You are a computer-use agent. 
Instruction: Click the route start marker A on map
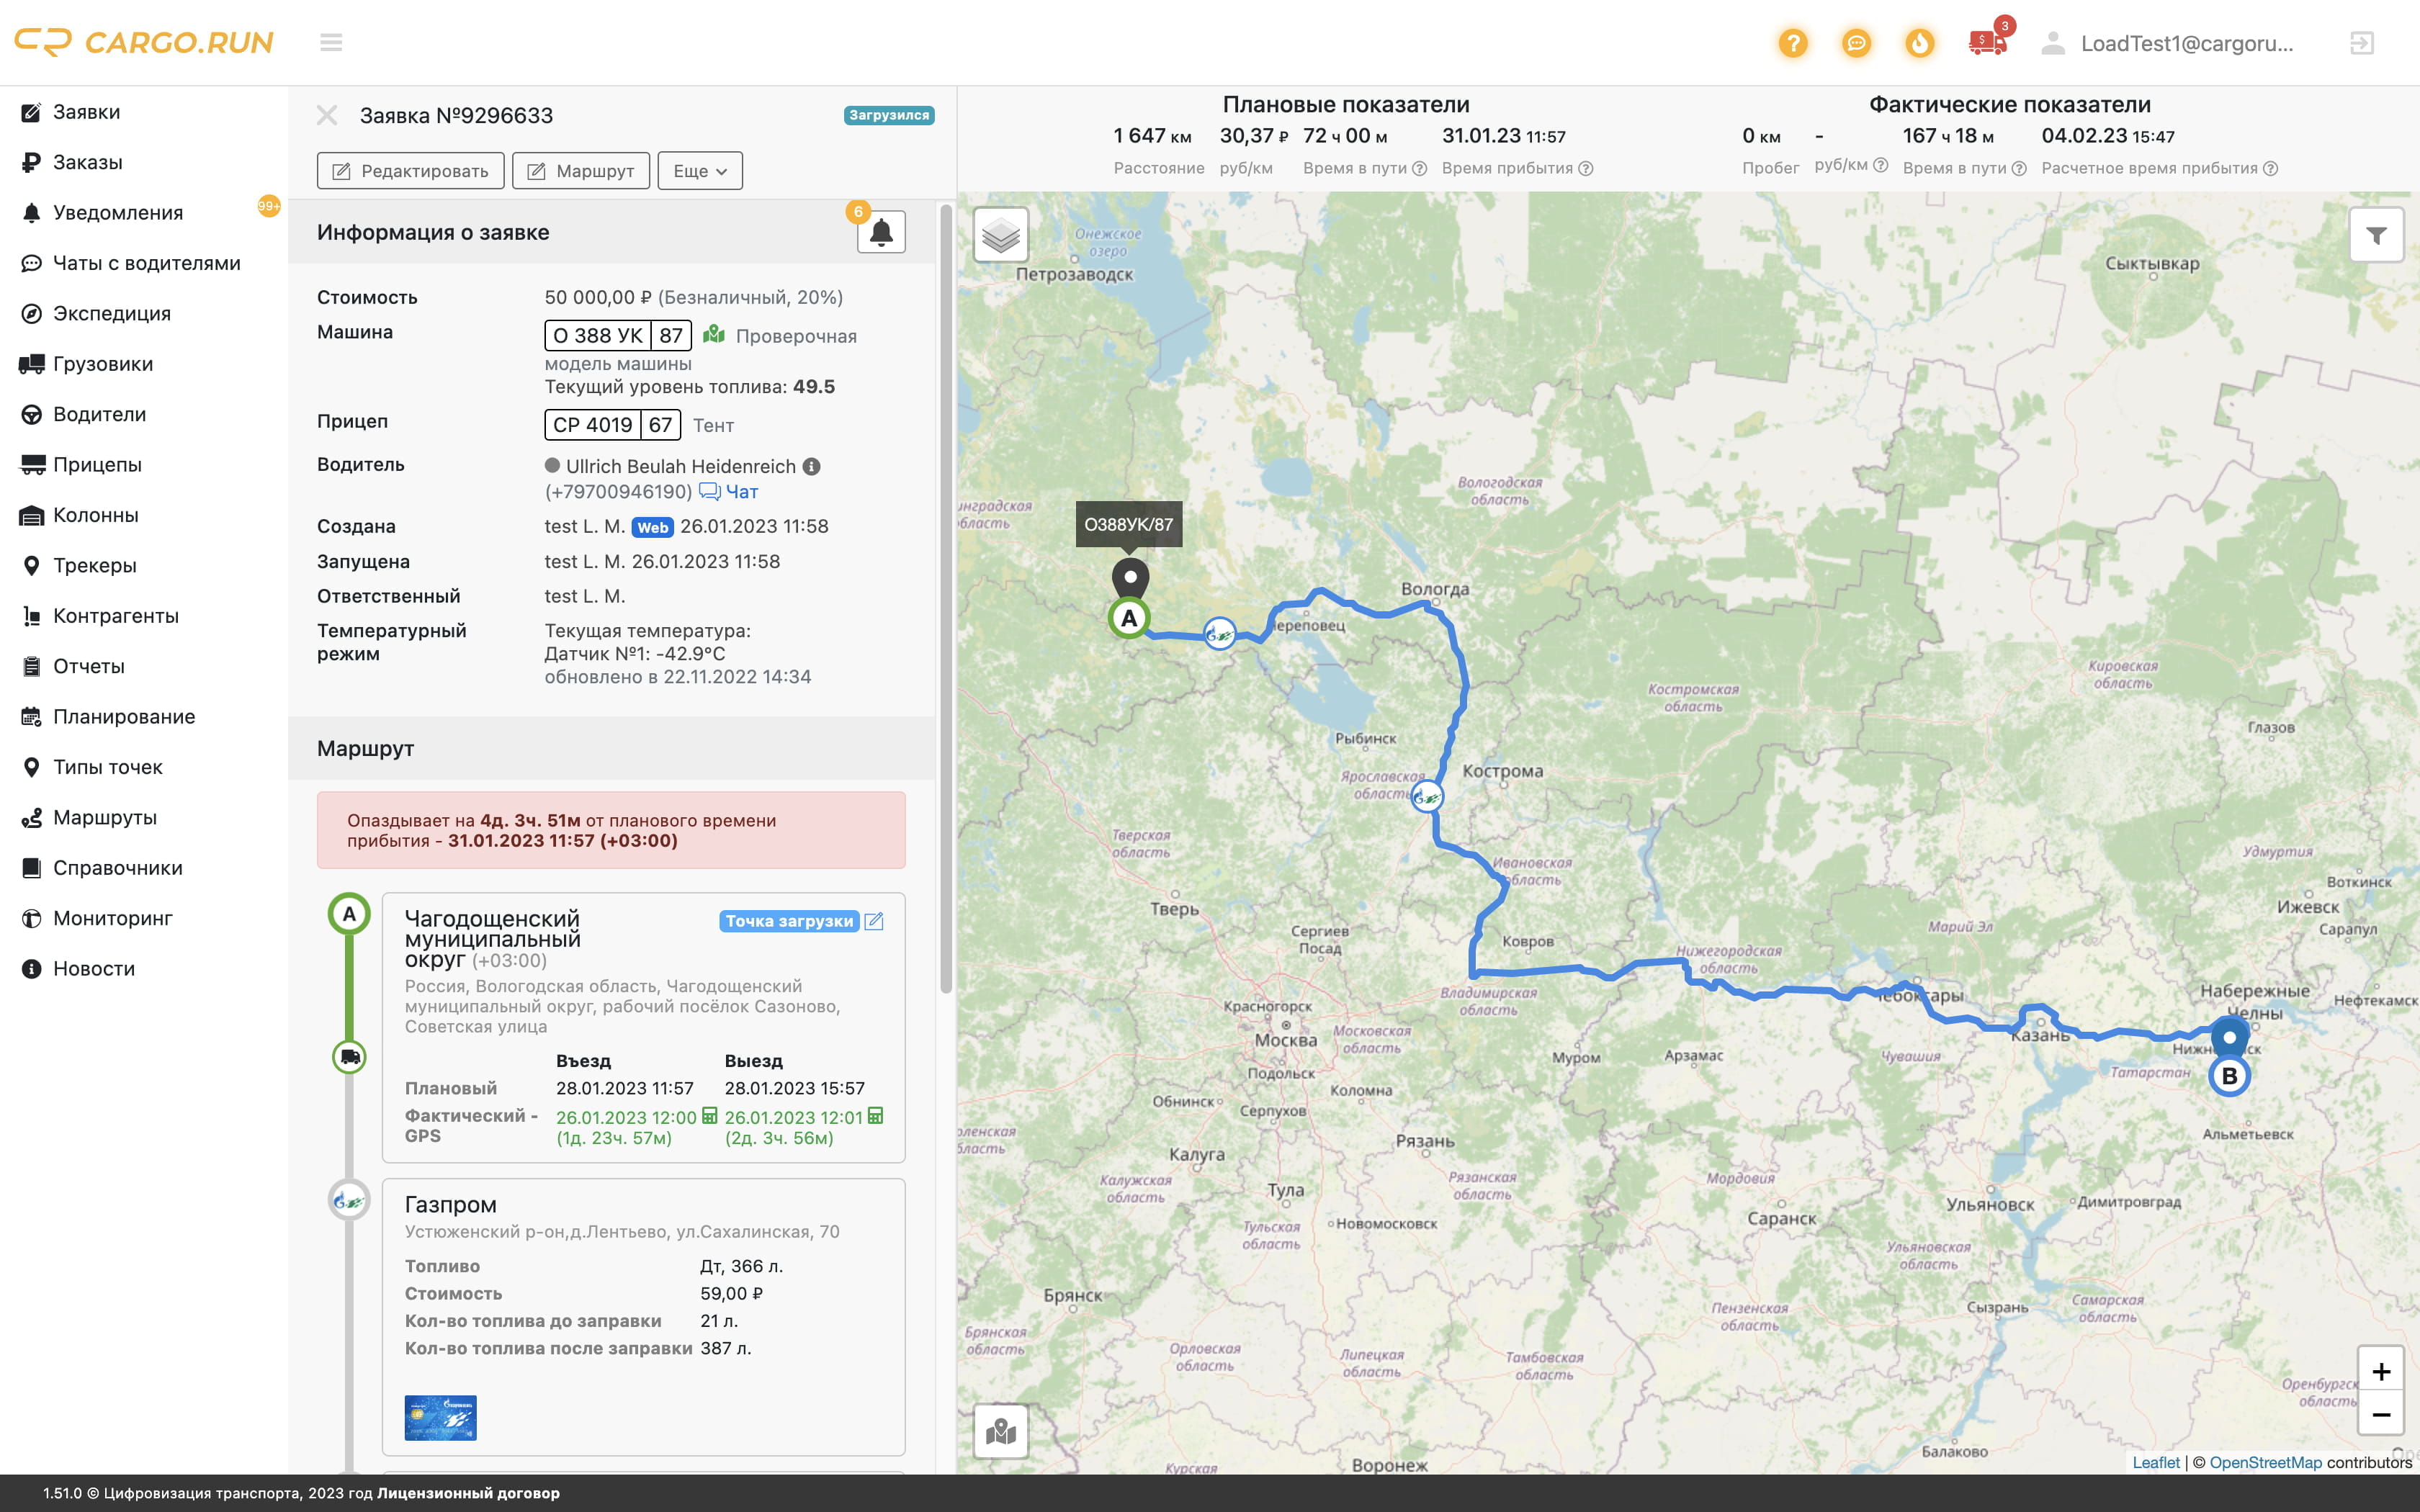[1129, 618]
